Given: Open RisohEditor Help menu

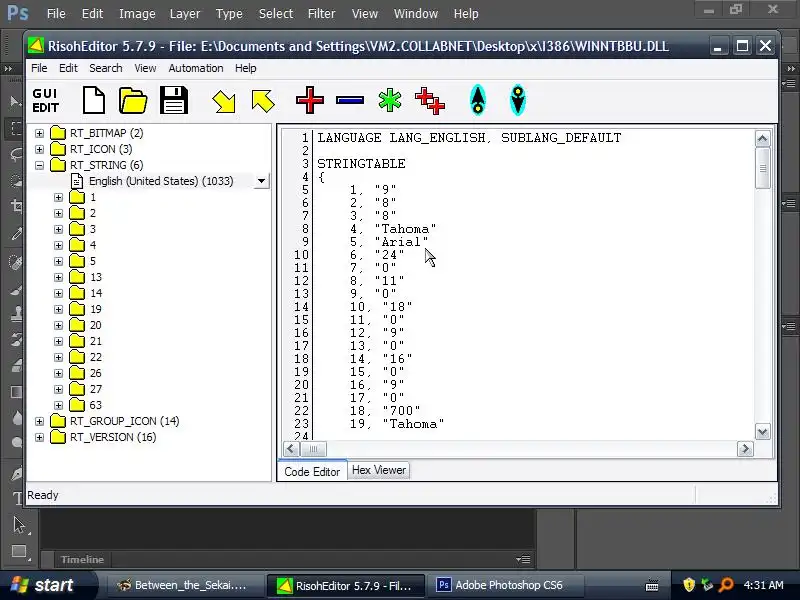Looking at the screenshot, I should (245, 68).
